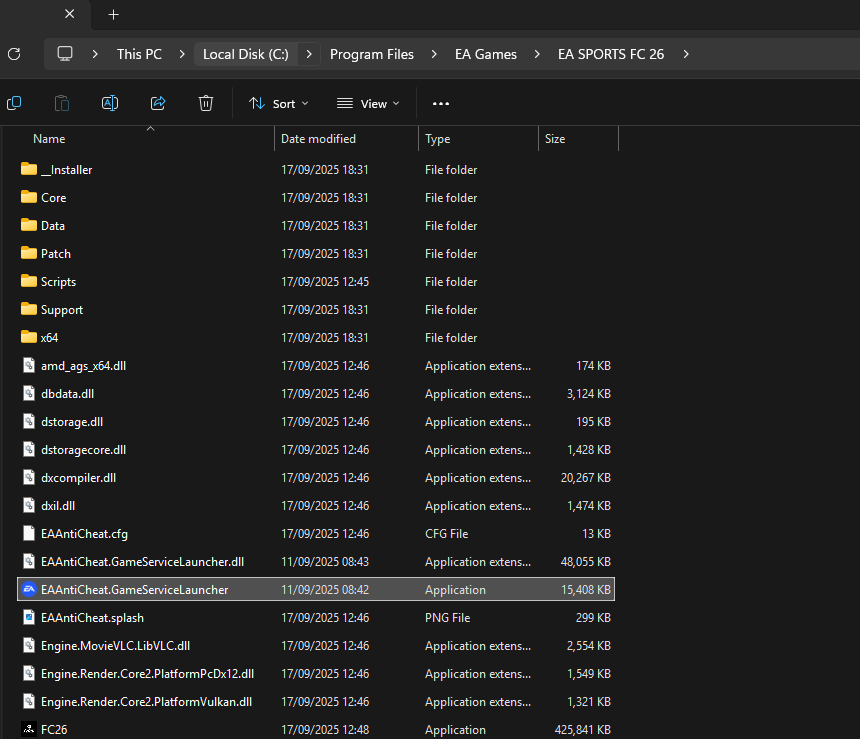Click the 11/09/2025 08:43 date cell

pos(325,562)
